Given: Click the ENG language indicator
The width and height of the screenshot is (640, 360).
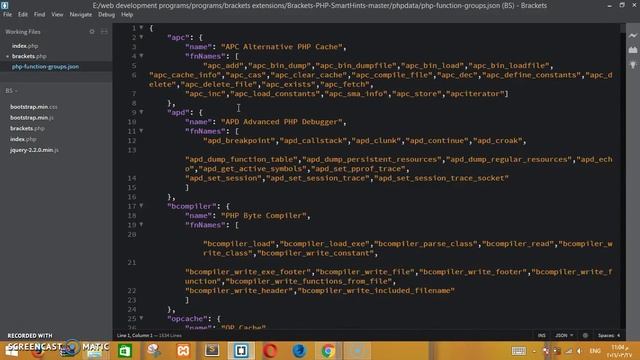Looking at the screenshot, I should 595,351.
